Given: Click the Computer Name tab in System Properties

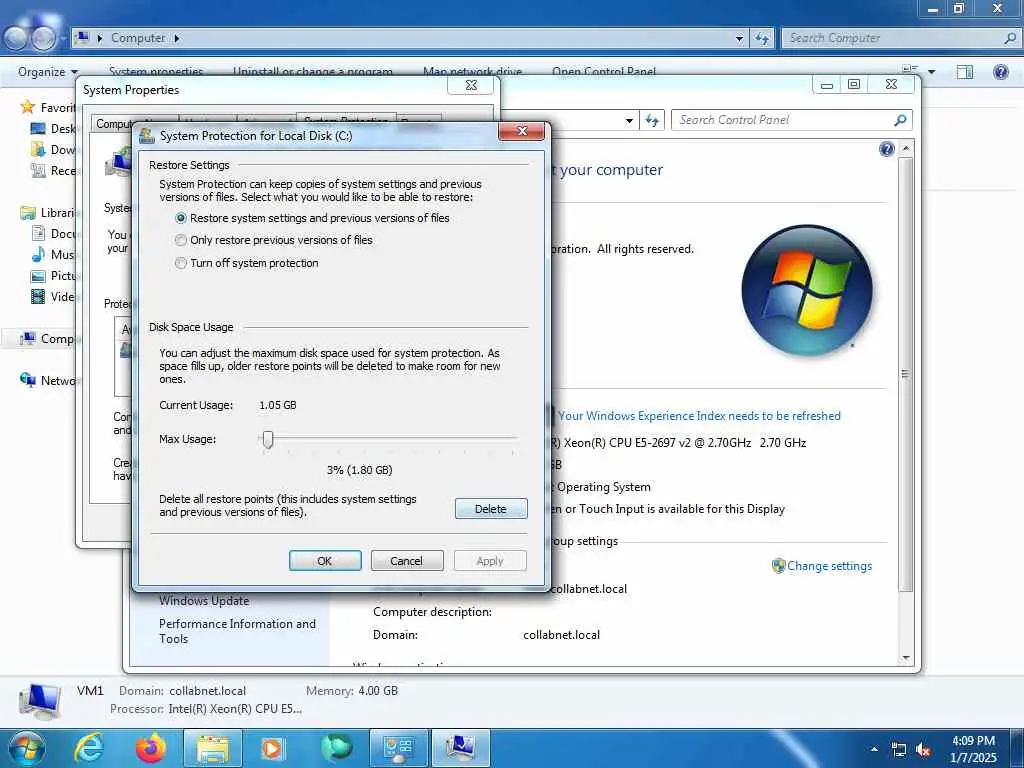Looking at the screenshot, I should click(x=114, y=123).
